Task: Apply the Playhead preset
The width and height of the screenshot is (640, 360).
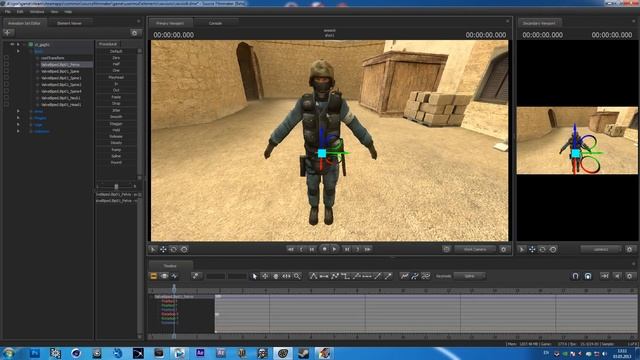Action: 116,78
